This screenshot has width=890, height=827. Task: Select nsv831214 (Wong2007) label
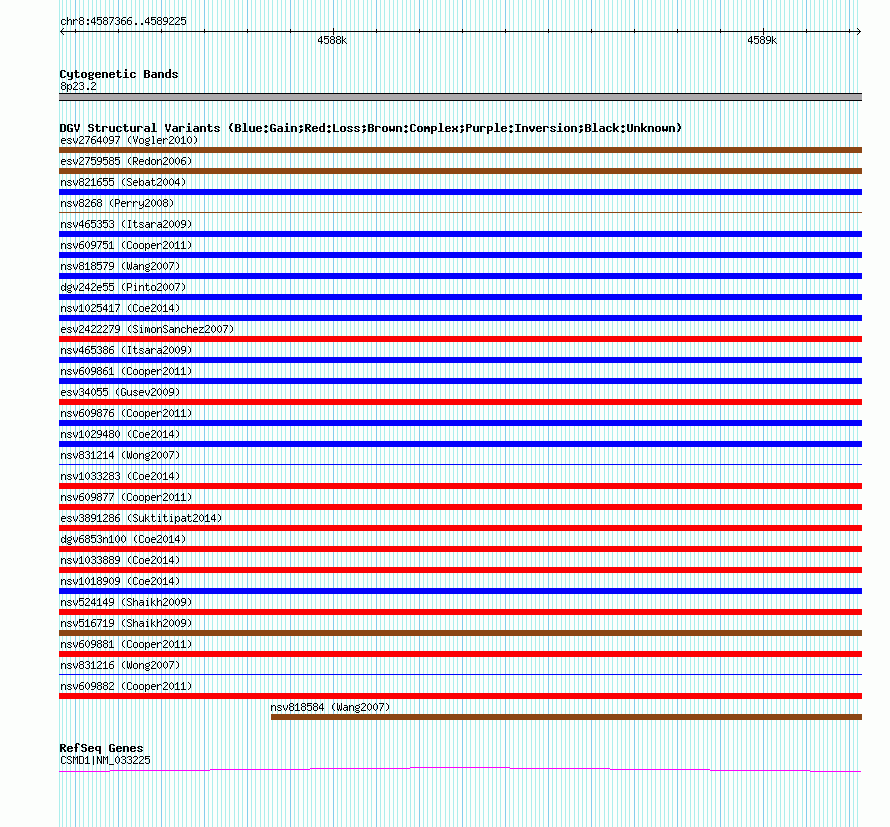(120, 455)
